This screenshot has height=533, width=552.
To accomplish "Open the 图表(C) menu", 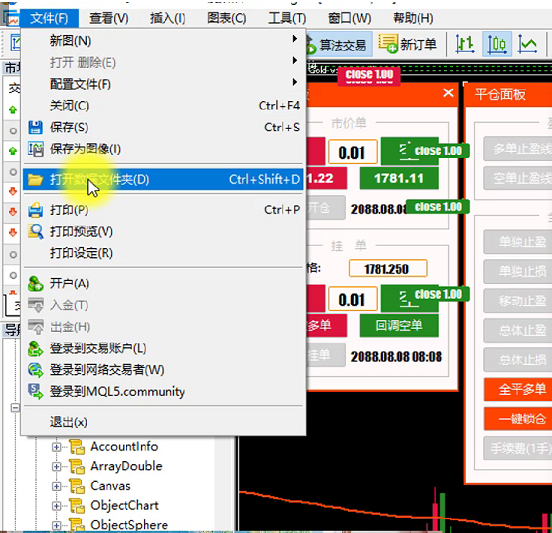I will [227, 18].
